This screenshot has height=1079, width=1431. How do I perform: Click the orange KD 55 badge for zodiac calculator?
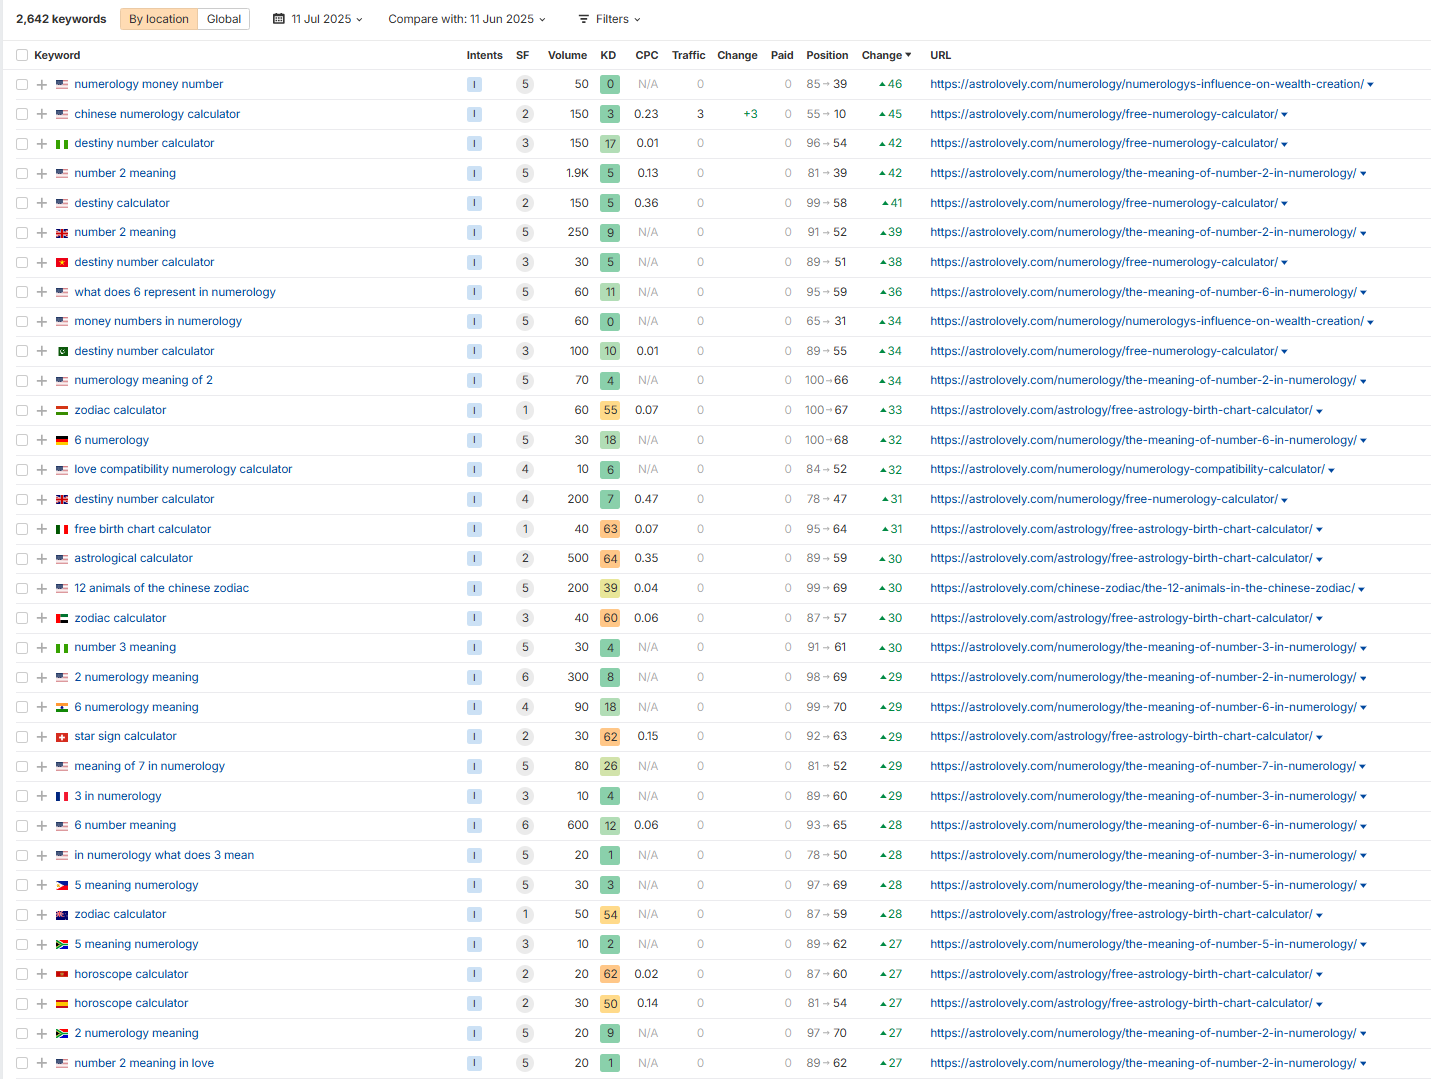point(610,411)
